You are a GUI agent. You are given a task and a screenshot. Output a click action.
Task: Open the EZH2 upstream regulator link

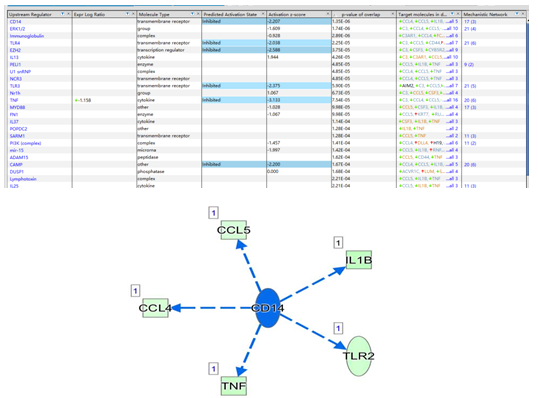[15, 50]
